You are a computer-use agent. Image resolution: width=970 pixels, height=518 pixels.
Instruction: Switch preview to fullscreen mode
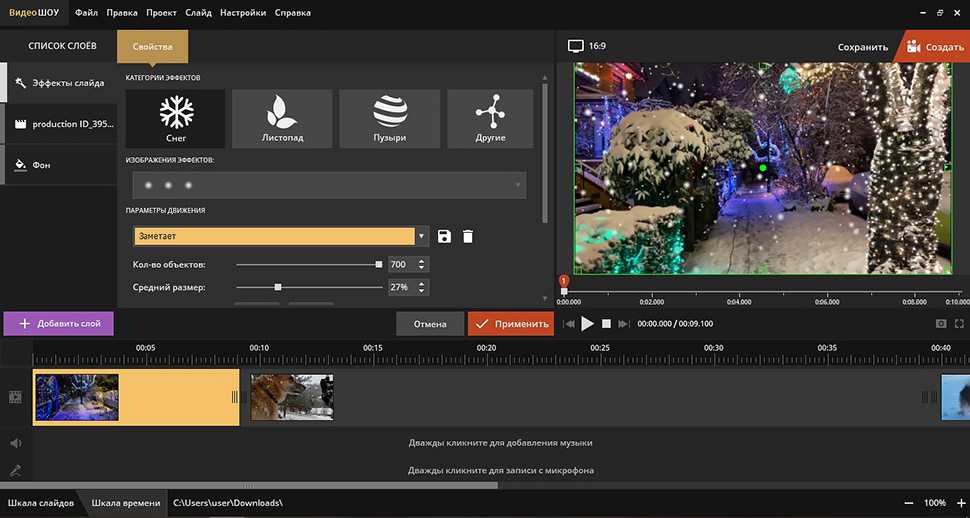tap(960, 324)
